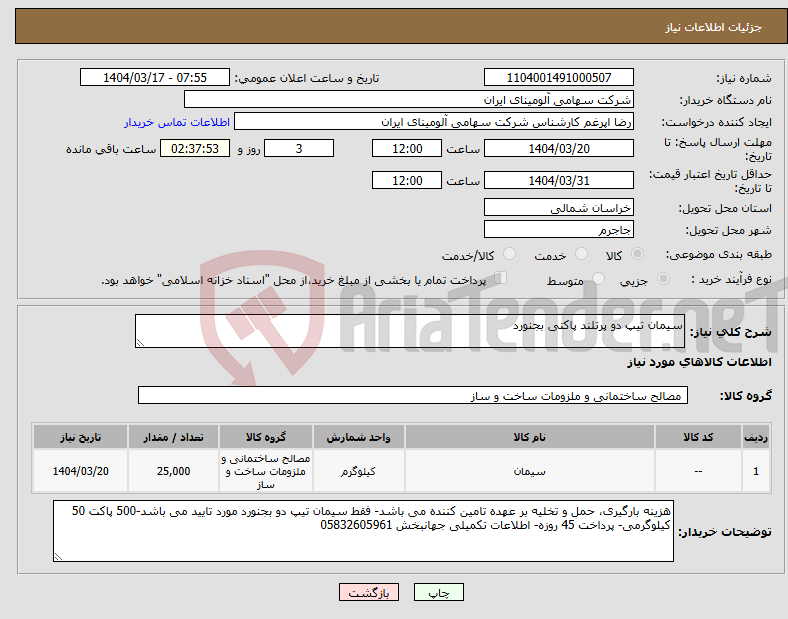Click the price validity date 1404/03/31 field
Viewport: 788px width, 619px height.
558,180
